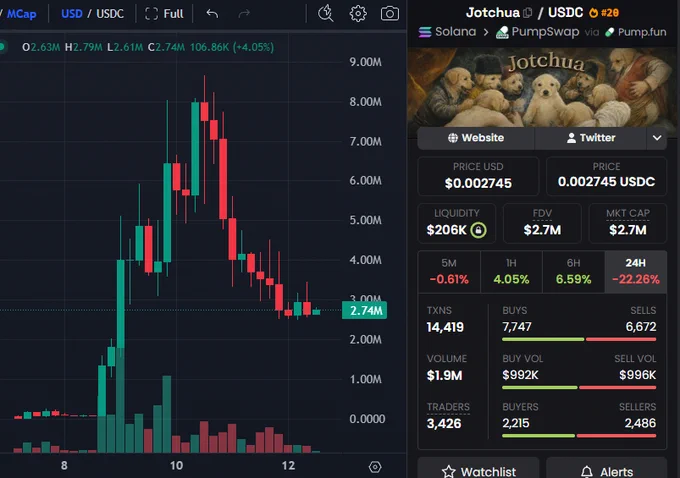The image size is (680, 478).
Task: Select the 5M timeframe tab
Action: 449,272
